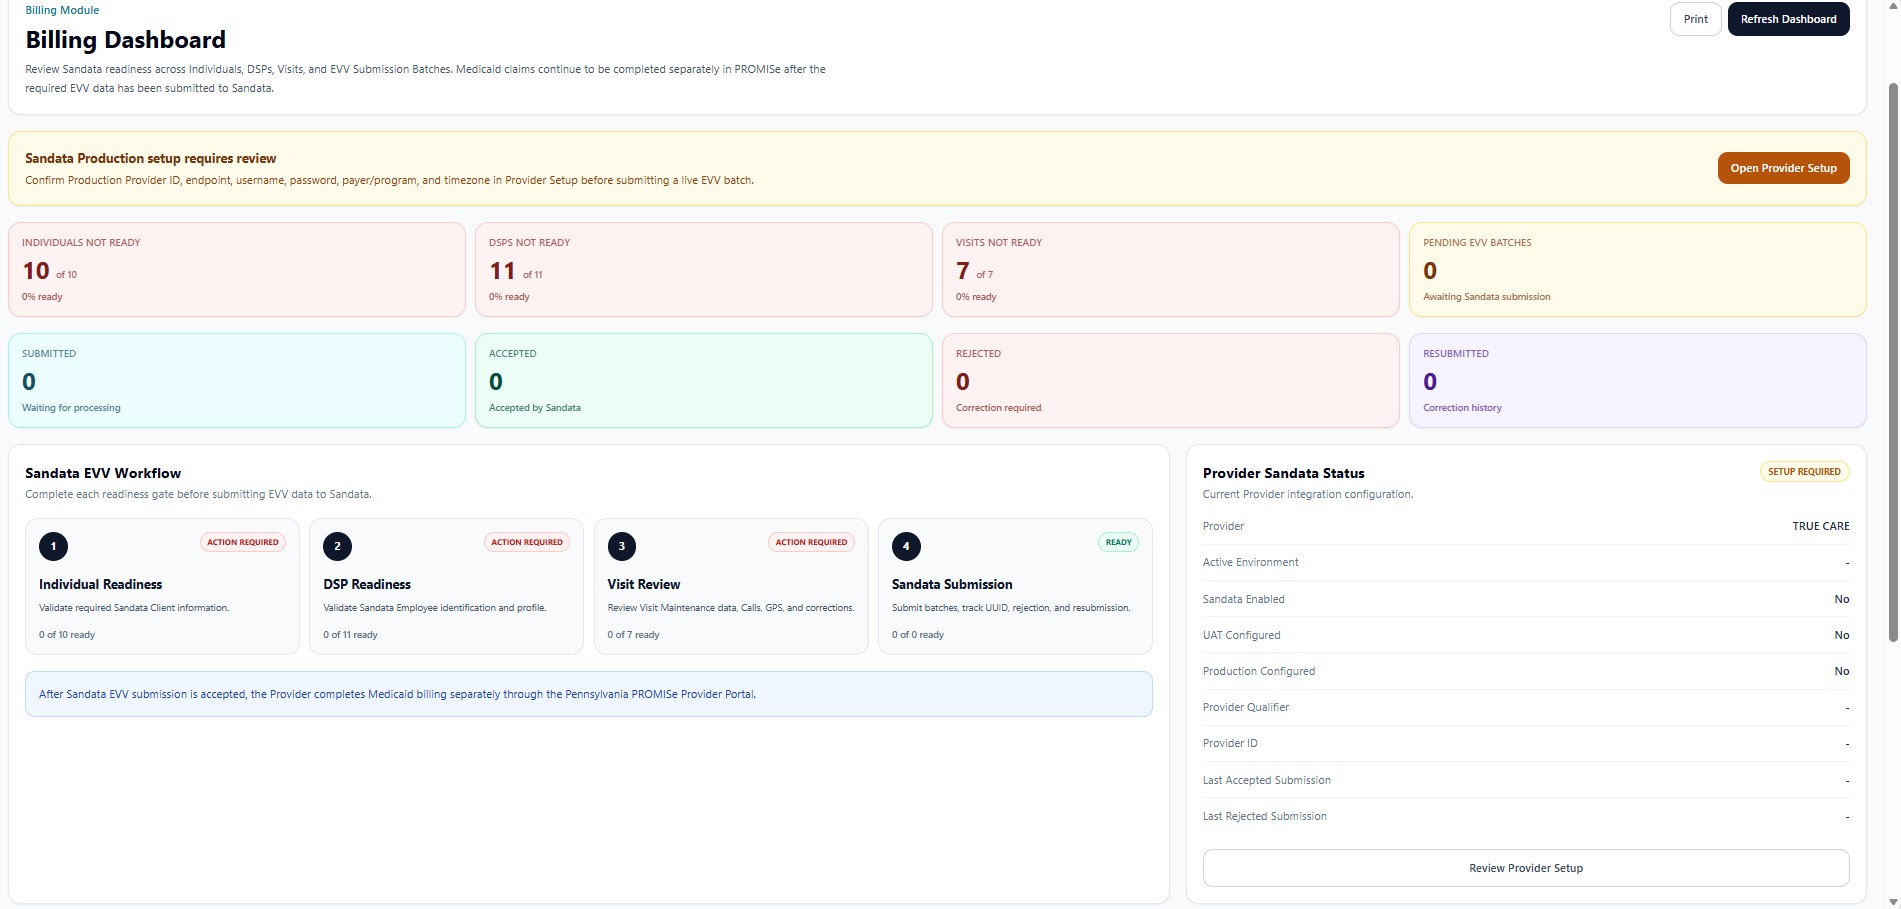Screen dimensions: 1901x909
Task: Click Action Required badge on Individual Readiness
Action: (243, 542)
